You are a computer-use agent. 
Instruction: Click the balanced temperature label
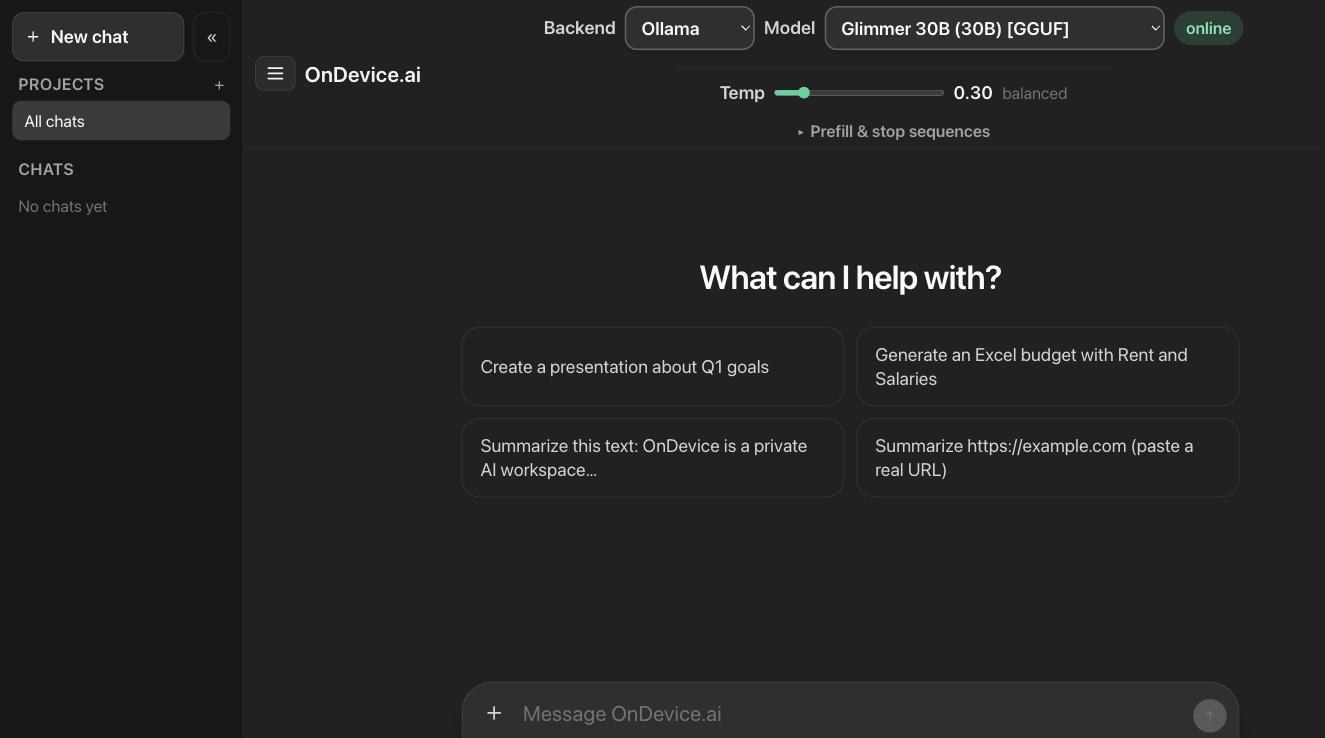(x=1034, y=93)
